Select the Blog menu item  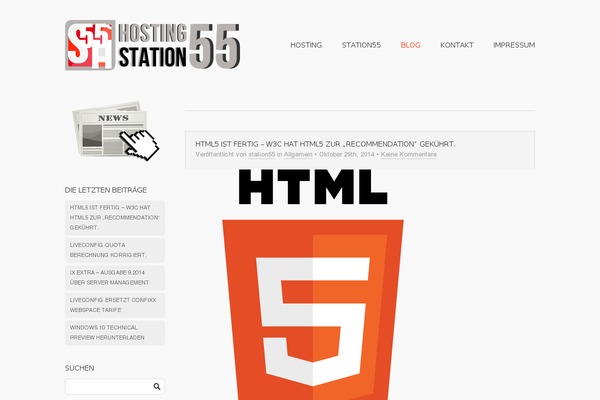(x=411, y=45)
